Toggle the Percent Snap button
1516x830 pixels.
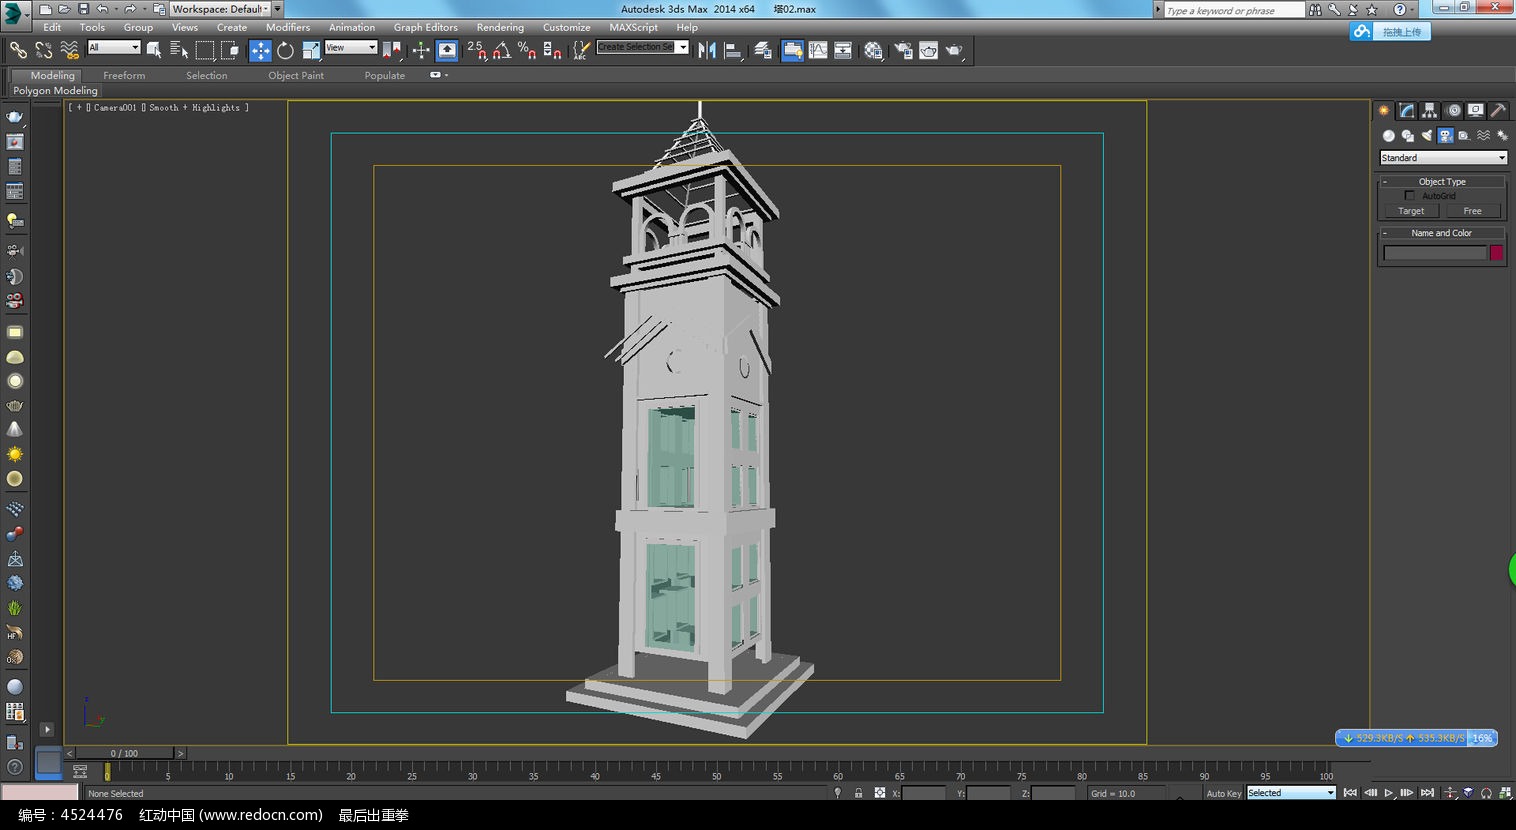[x=527, y=50]
